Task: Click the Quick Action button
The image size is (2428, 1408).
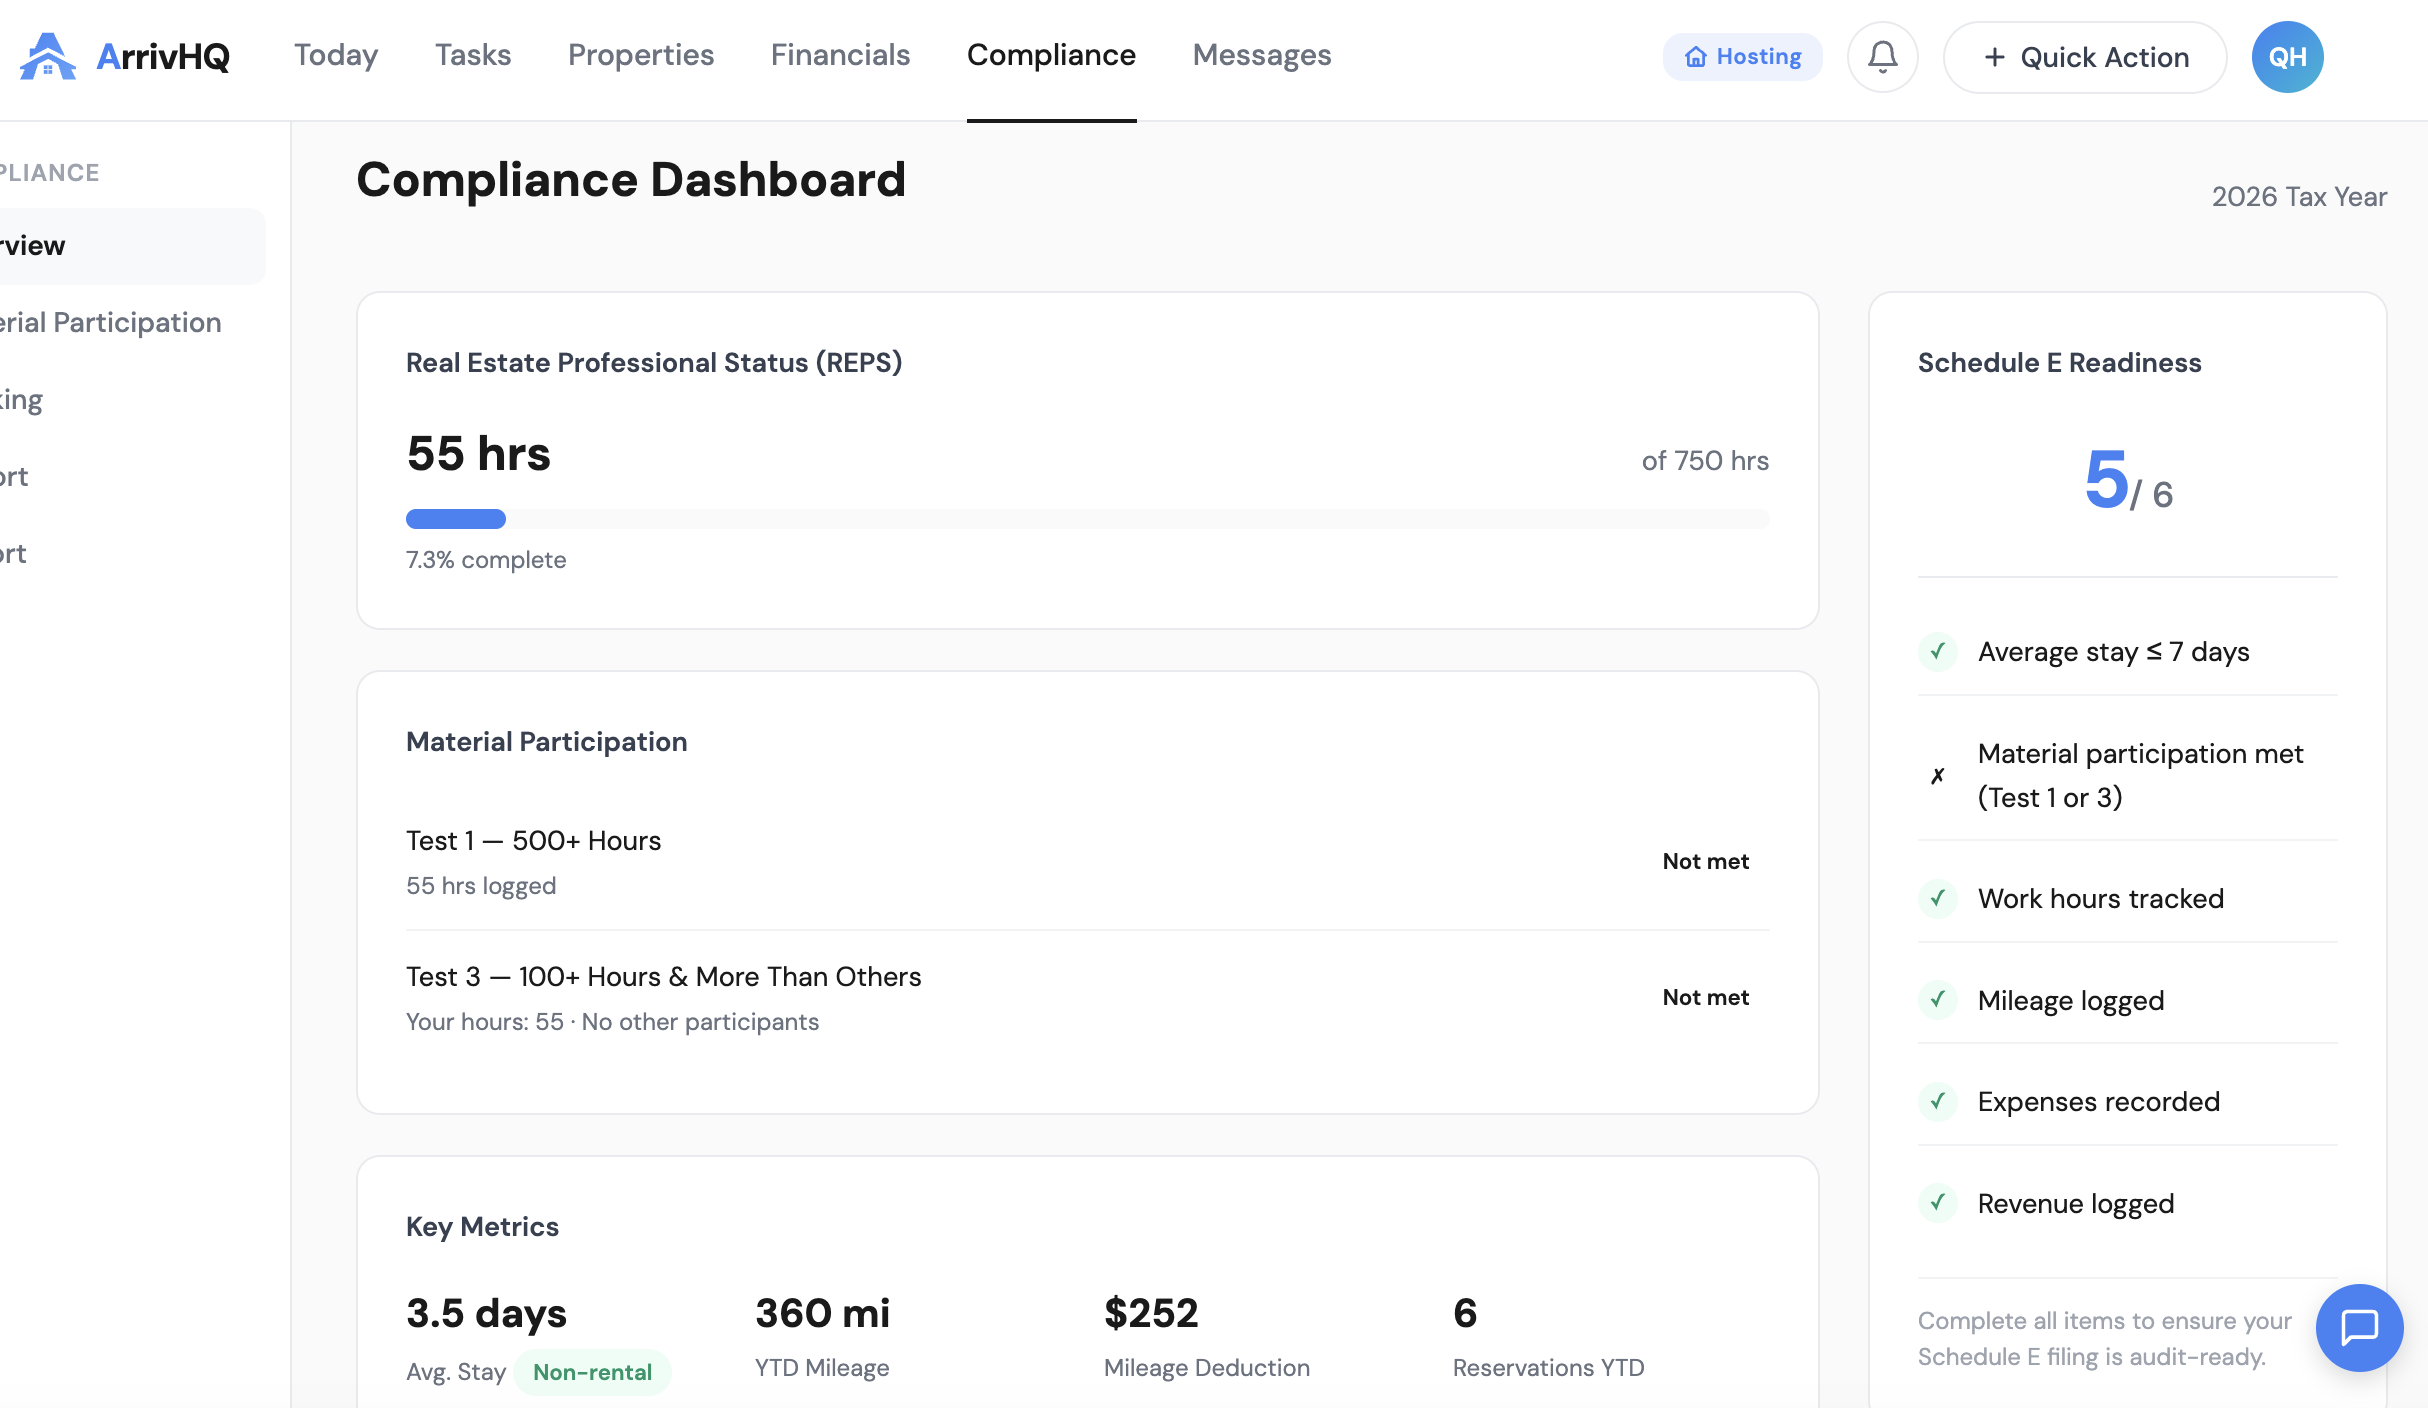Action: [2084, 57]
